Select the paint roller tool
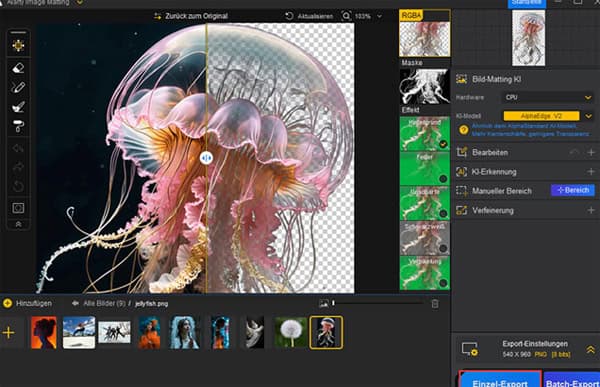This screenshot has width=600, height=387. coord(18,126)
